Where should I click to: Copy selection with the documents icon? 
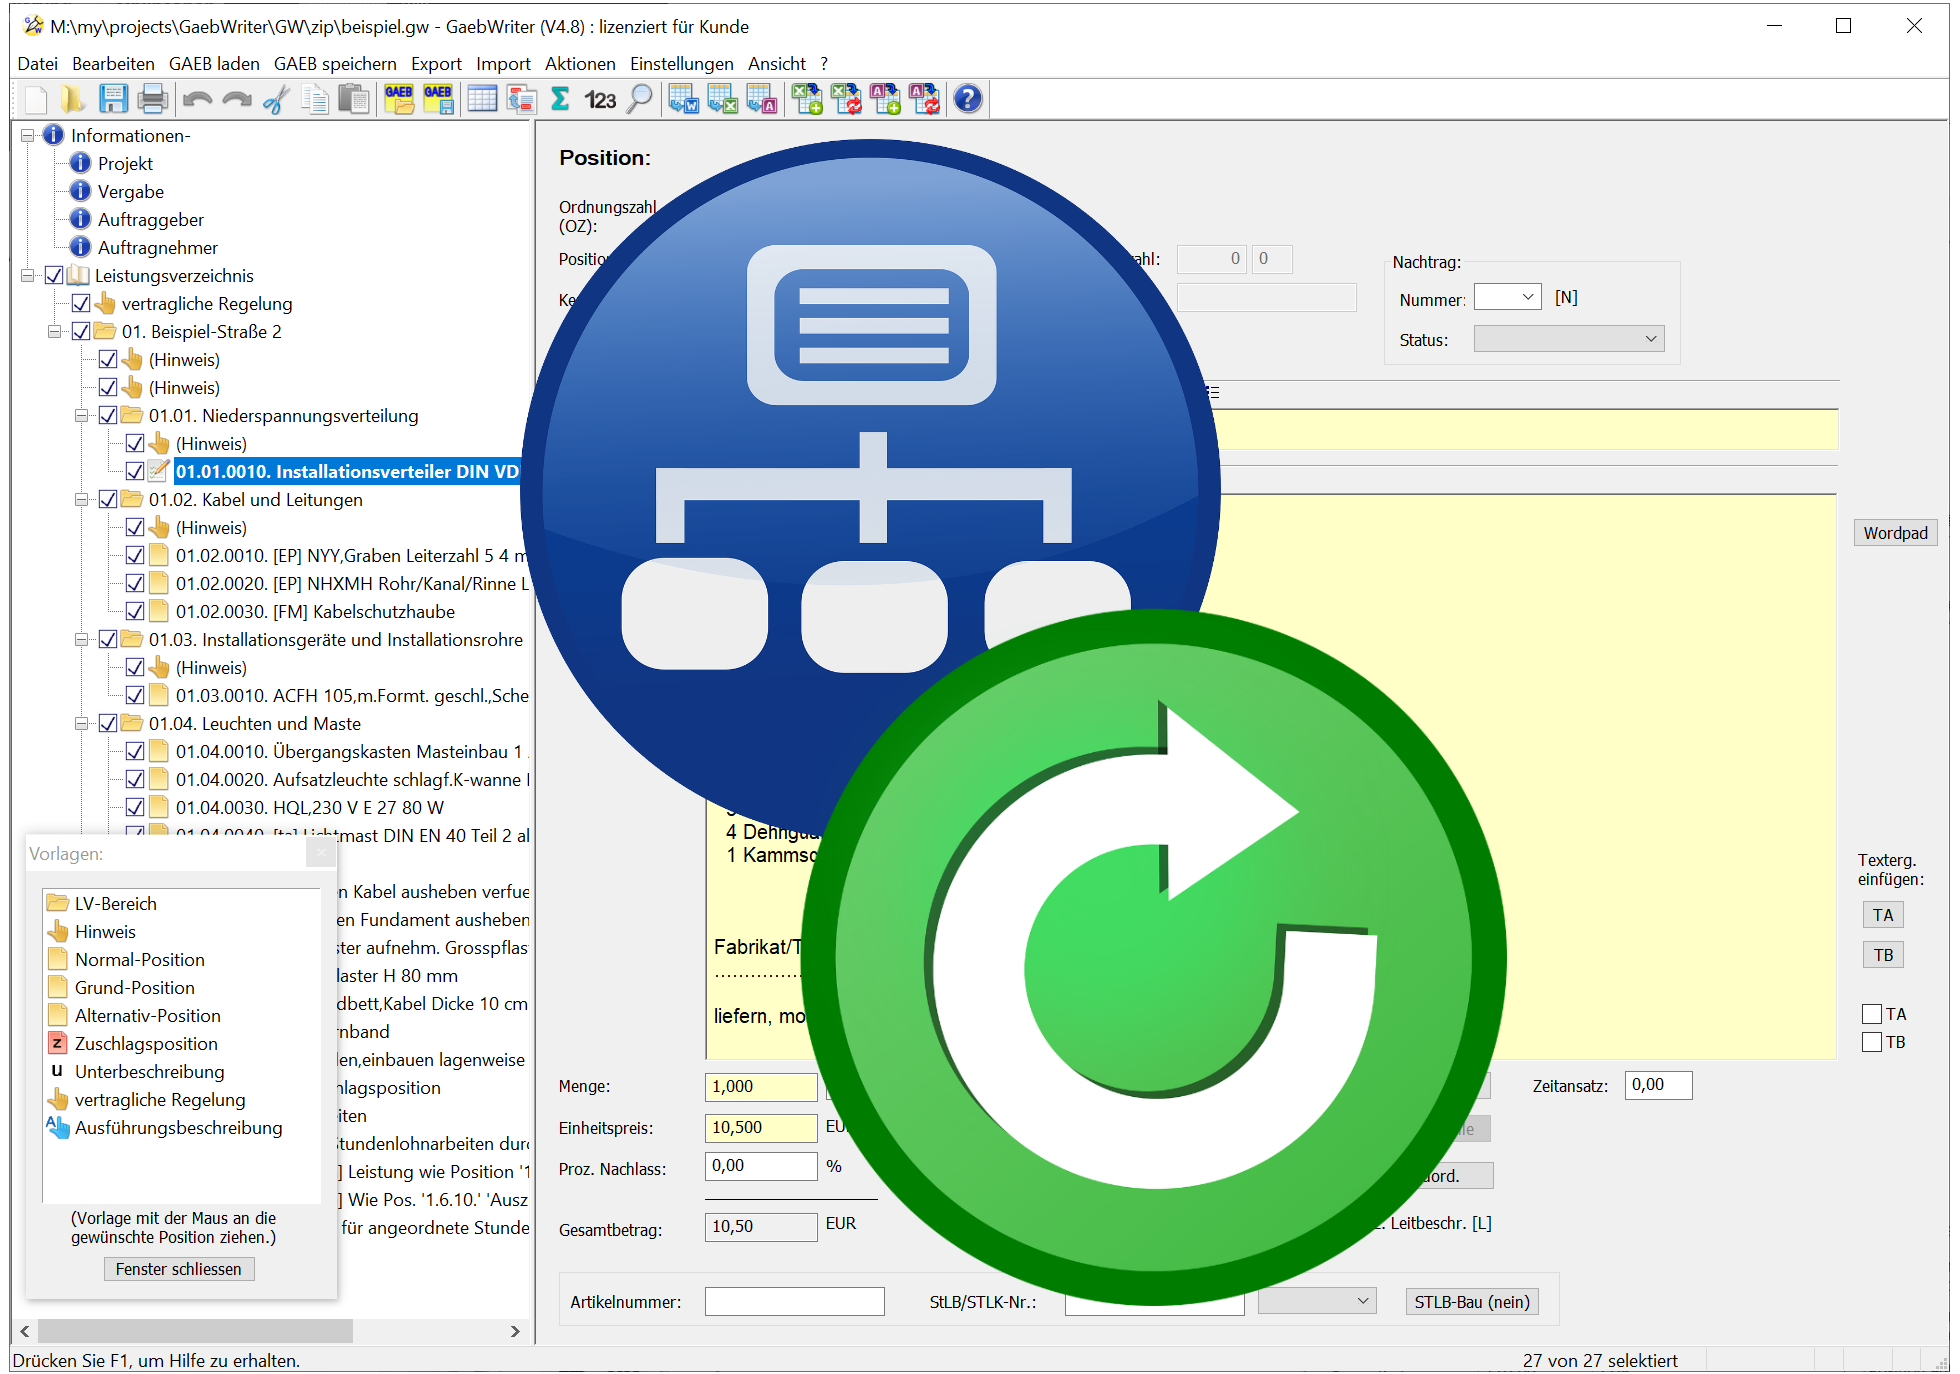[x=315, y=99]
